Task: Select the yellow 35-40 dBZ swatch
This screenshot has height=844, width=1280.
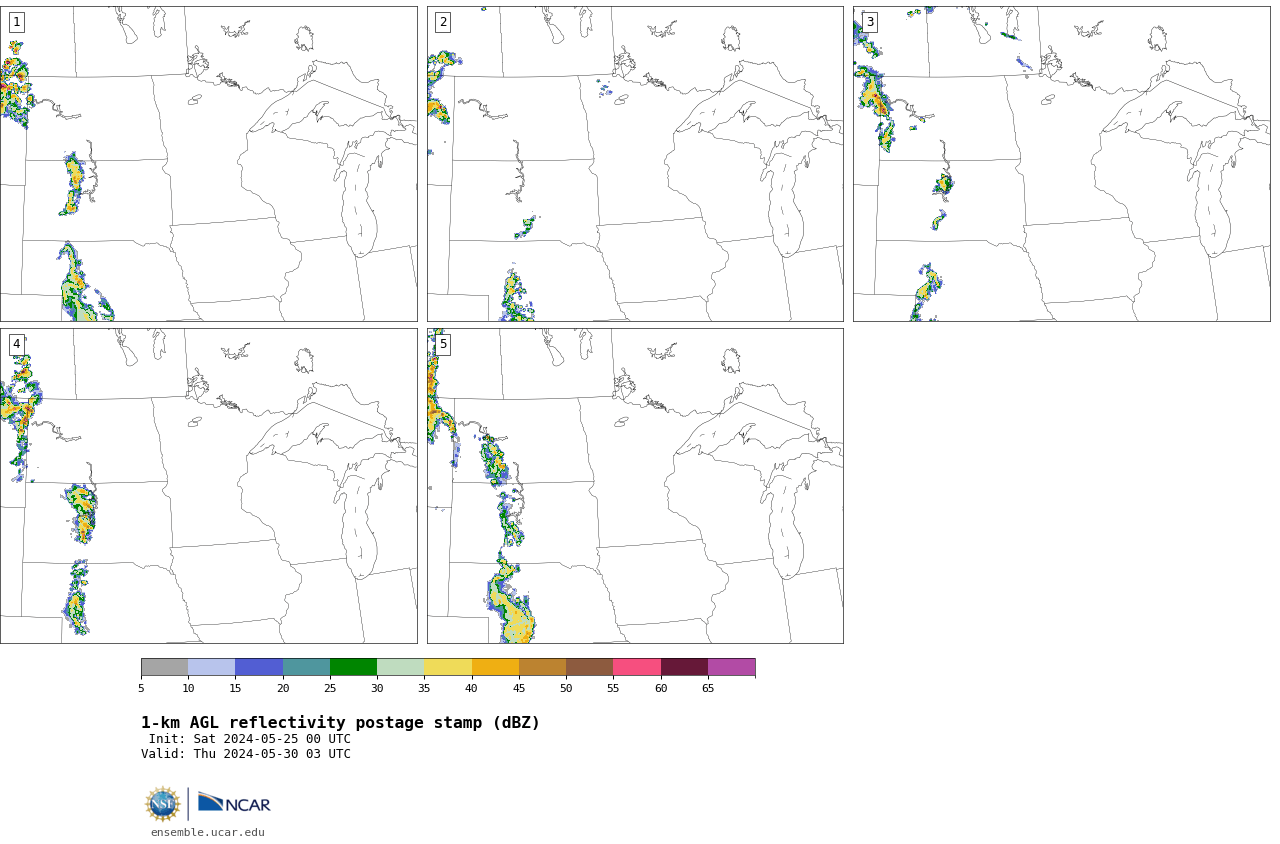Action: (x=448, y=667)
